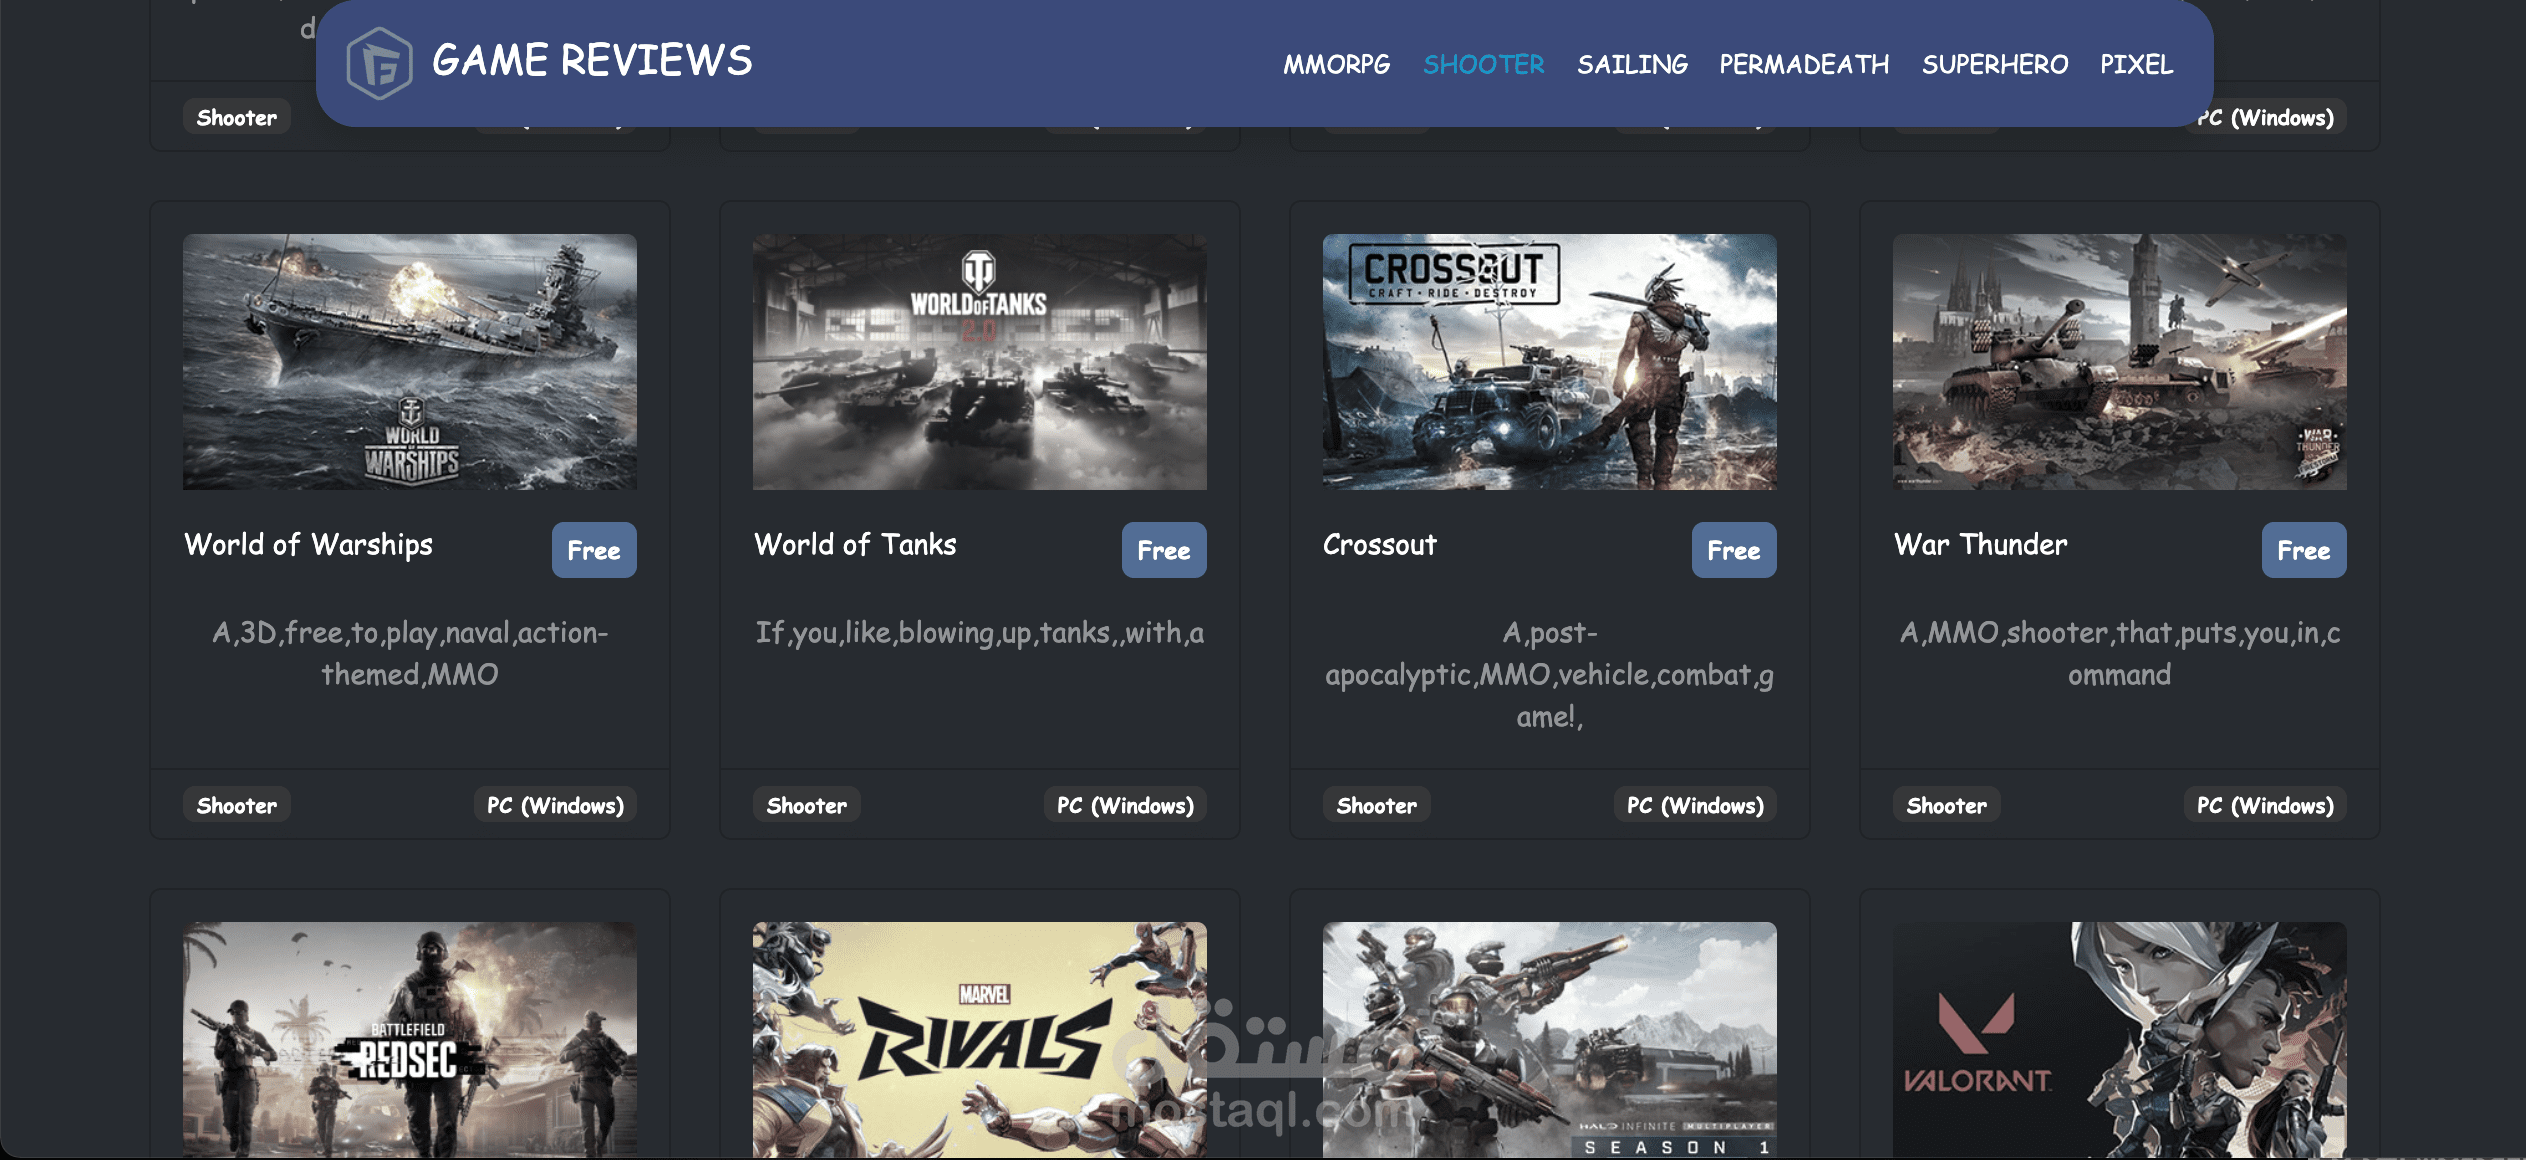Go to the Sailing category
2526x1160 pixels.
(1632, 65)
